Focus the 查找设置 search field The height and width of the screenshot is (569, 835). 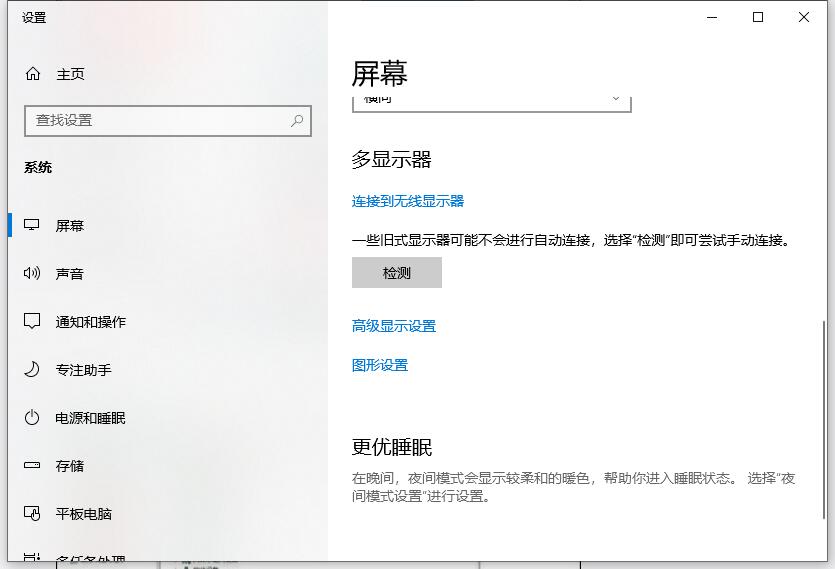point(168,120)
